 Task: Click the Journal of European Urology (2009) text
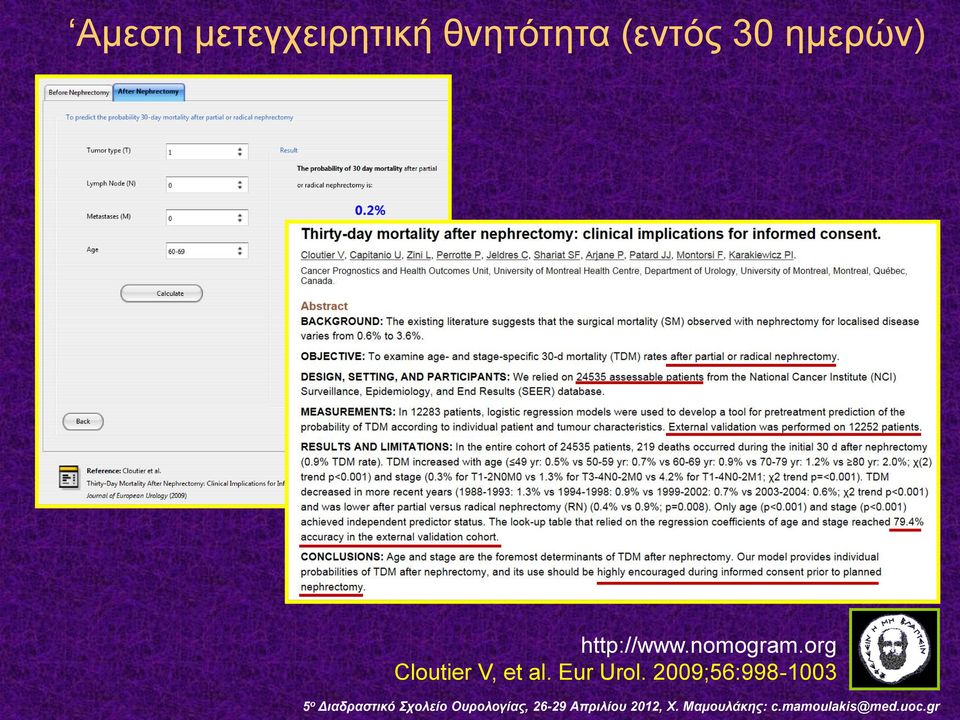tap(137, 495)
